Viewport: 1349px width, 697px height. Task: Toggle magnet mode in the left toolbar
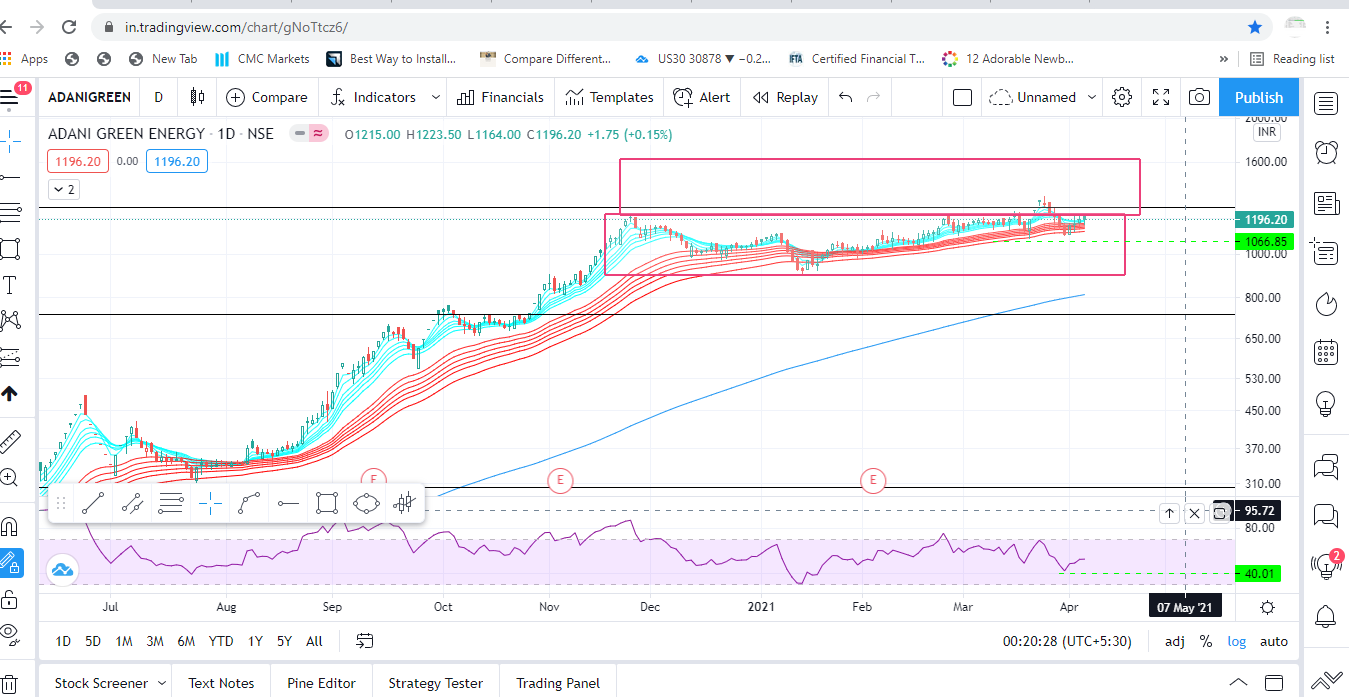point(10,526)
